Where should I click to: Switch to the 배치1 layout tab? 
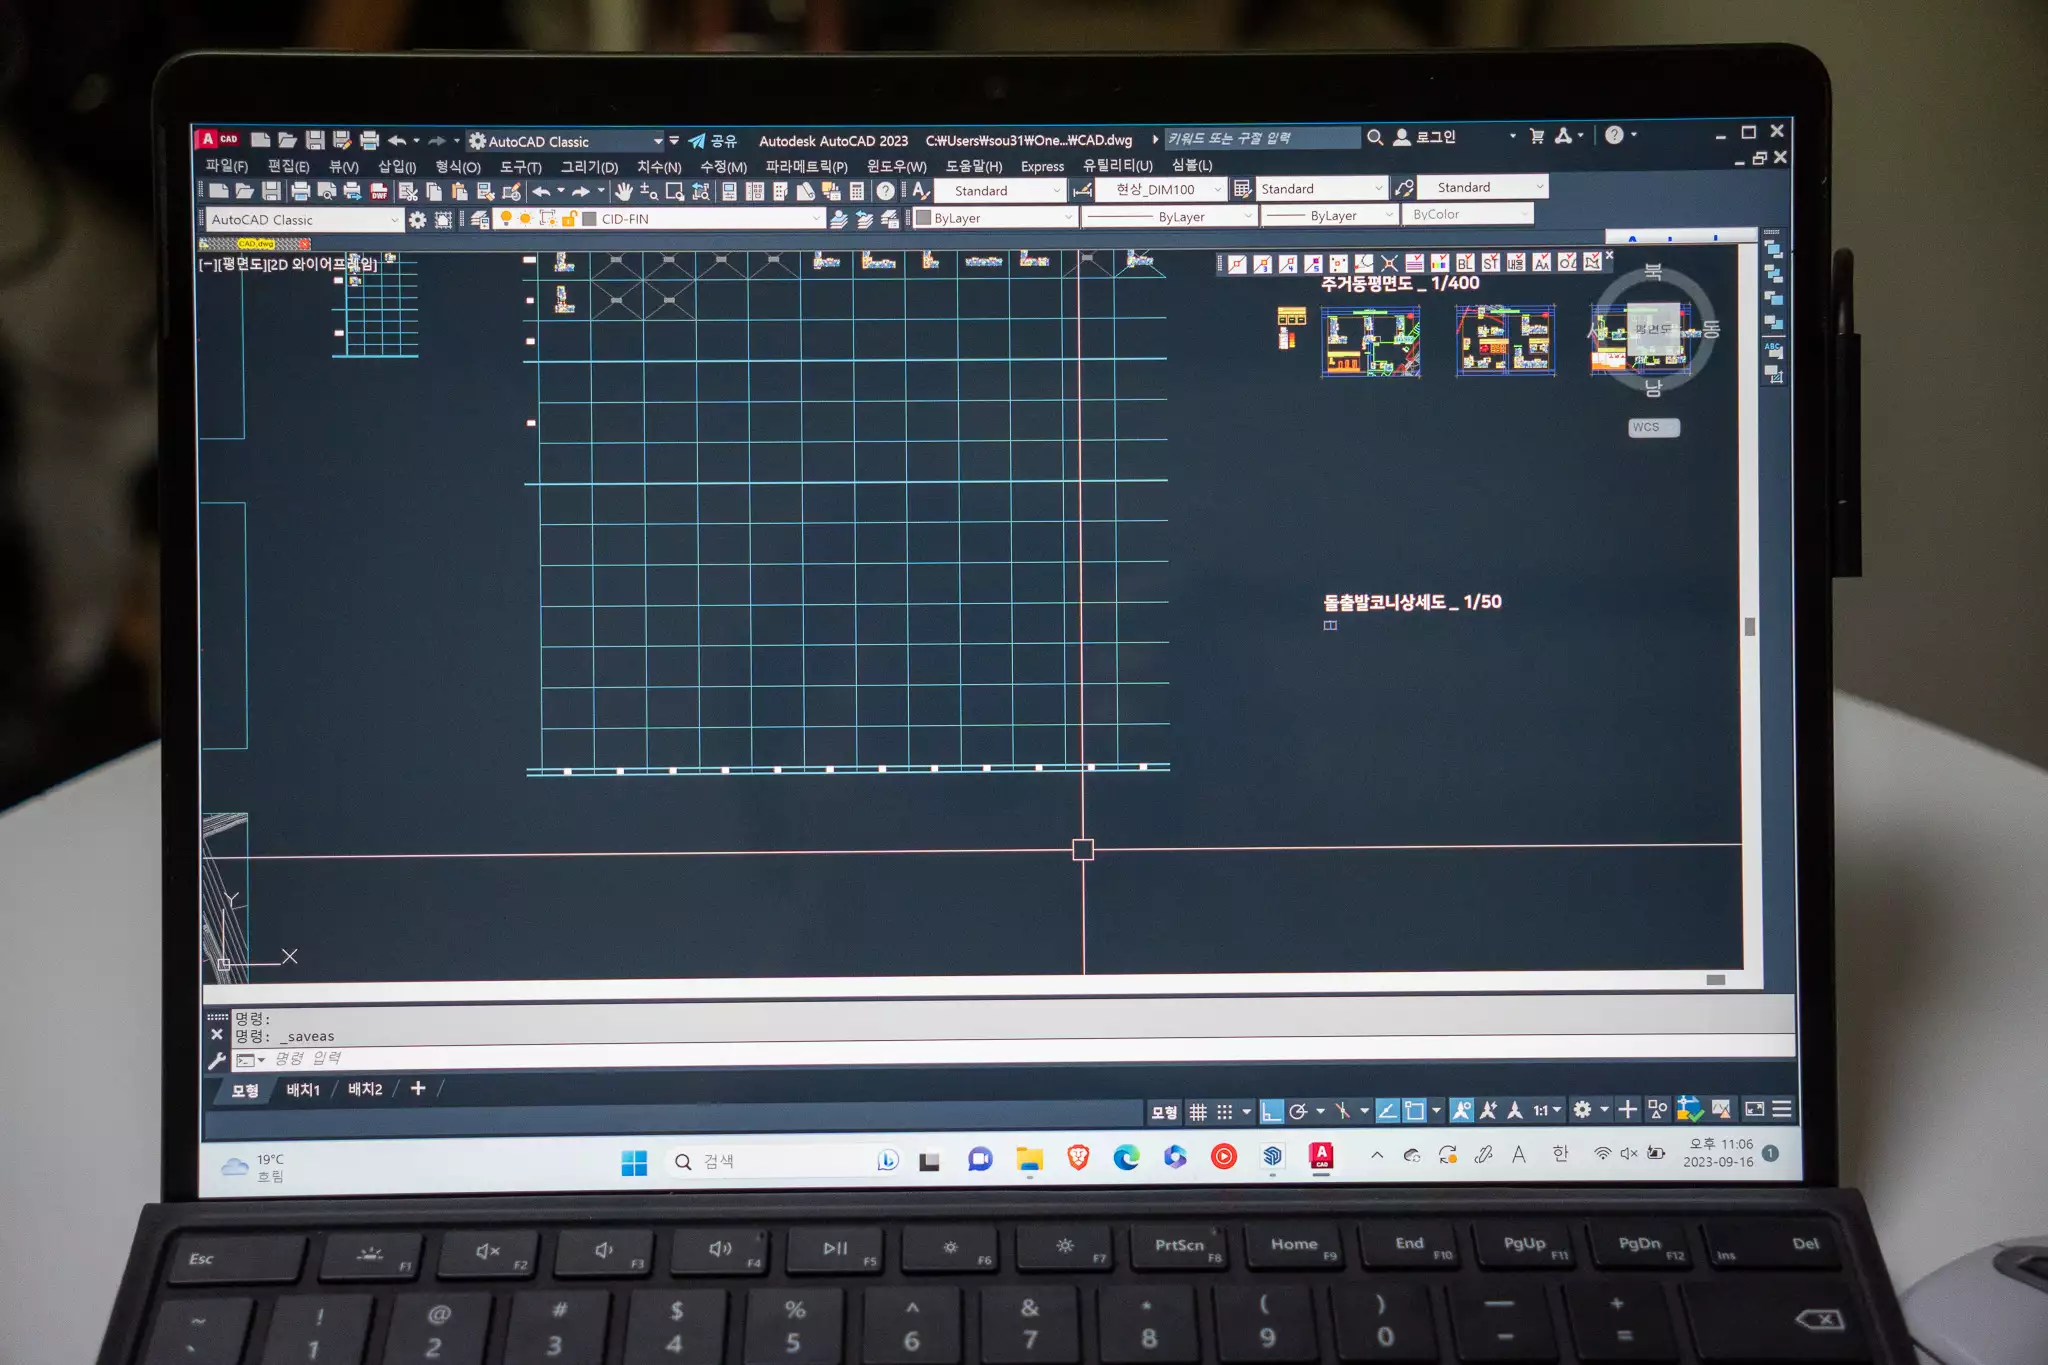click(x=303, y=1089)
